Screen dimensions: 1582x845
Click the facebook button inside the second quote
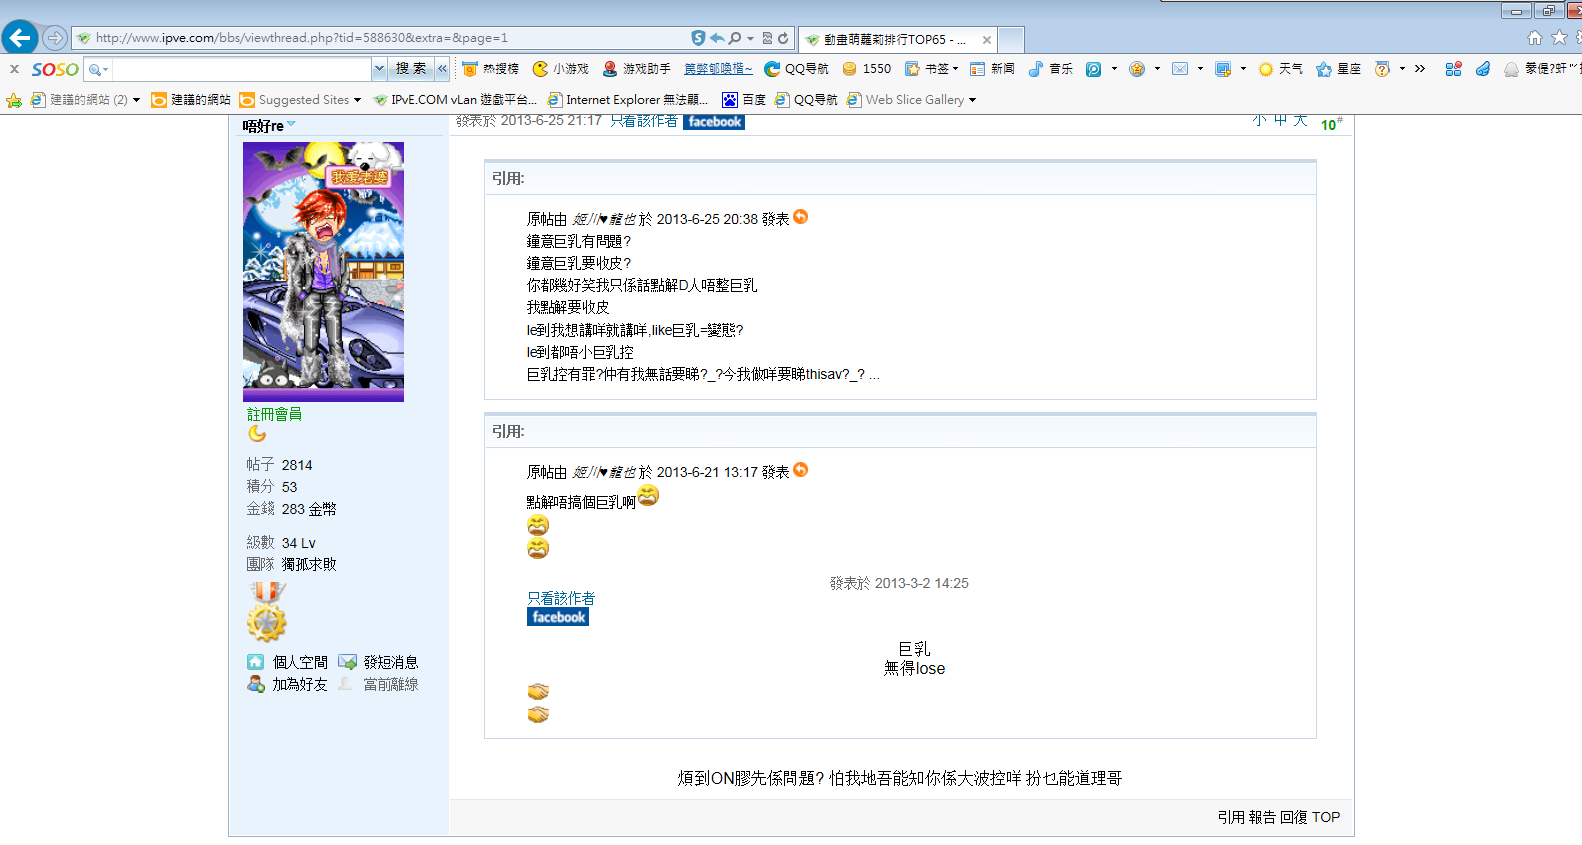click(x=558, y=617)
